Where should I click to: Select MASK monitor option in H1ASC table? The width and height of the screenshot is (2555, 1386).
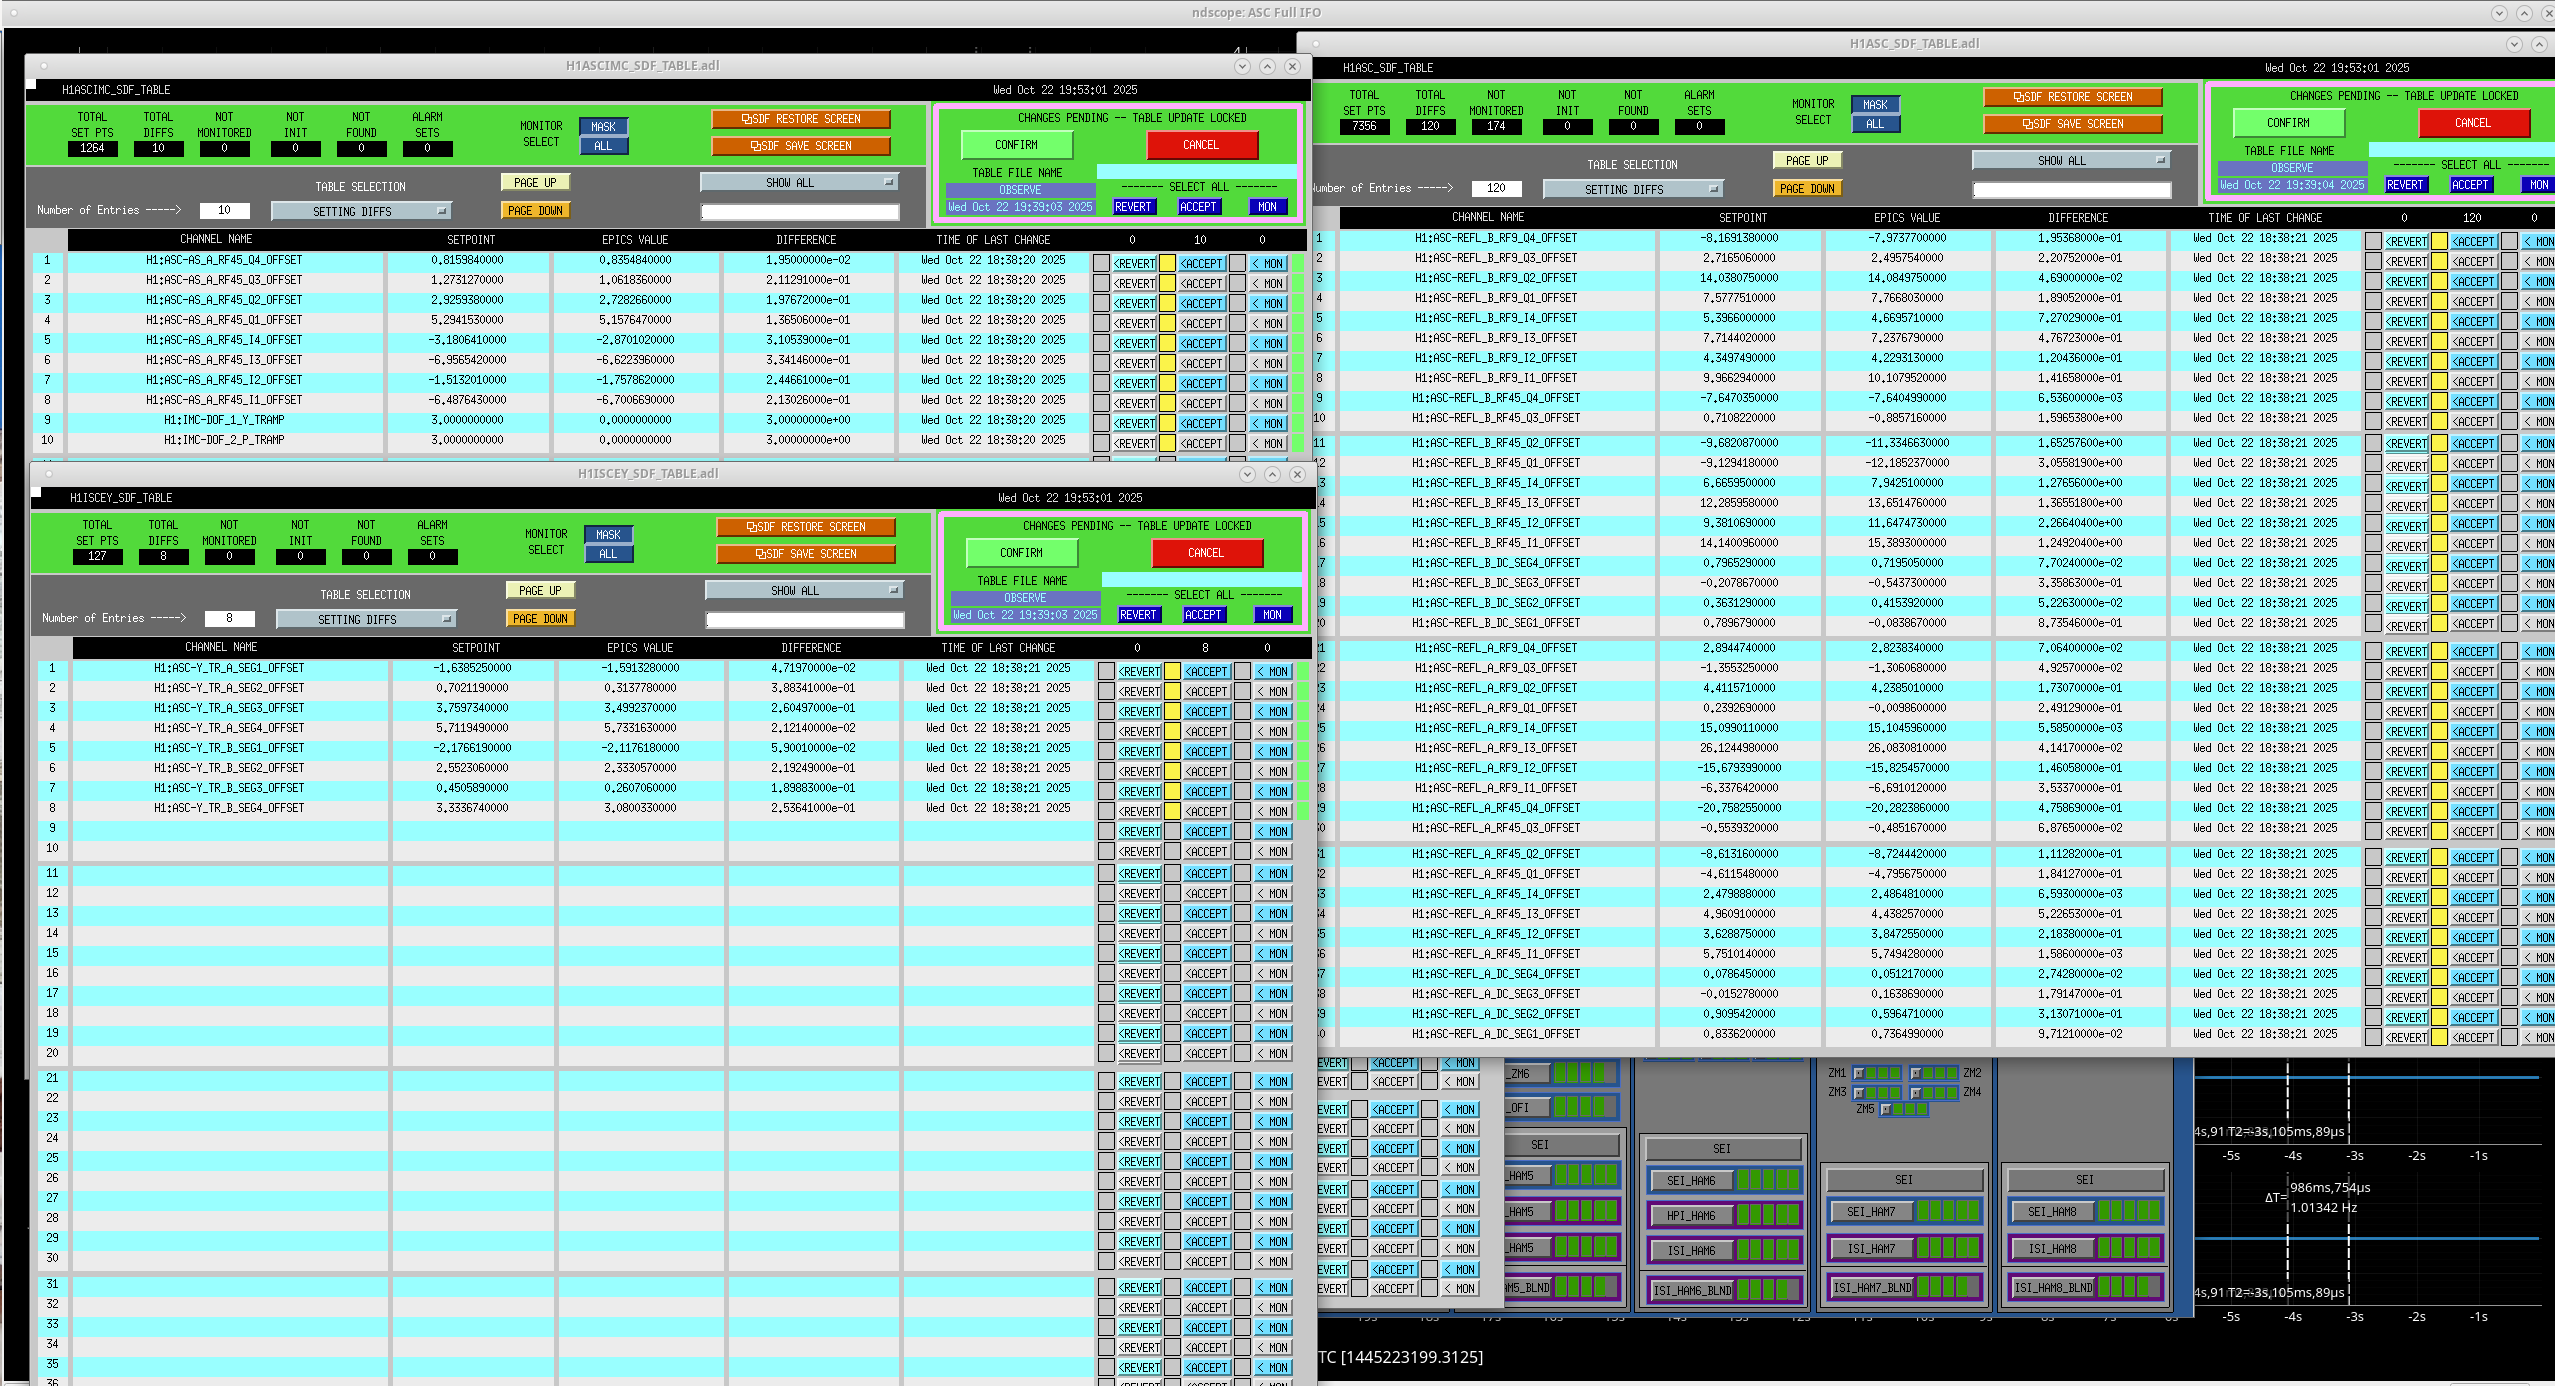(1875, 105)
